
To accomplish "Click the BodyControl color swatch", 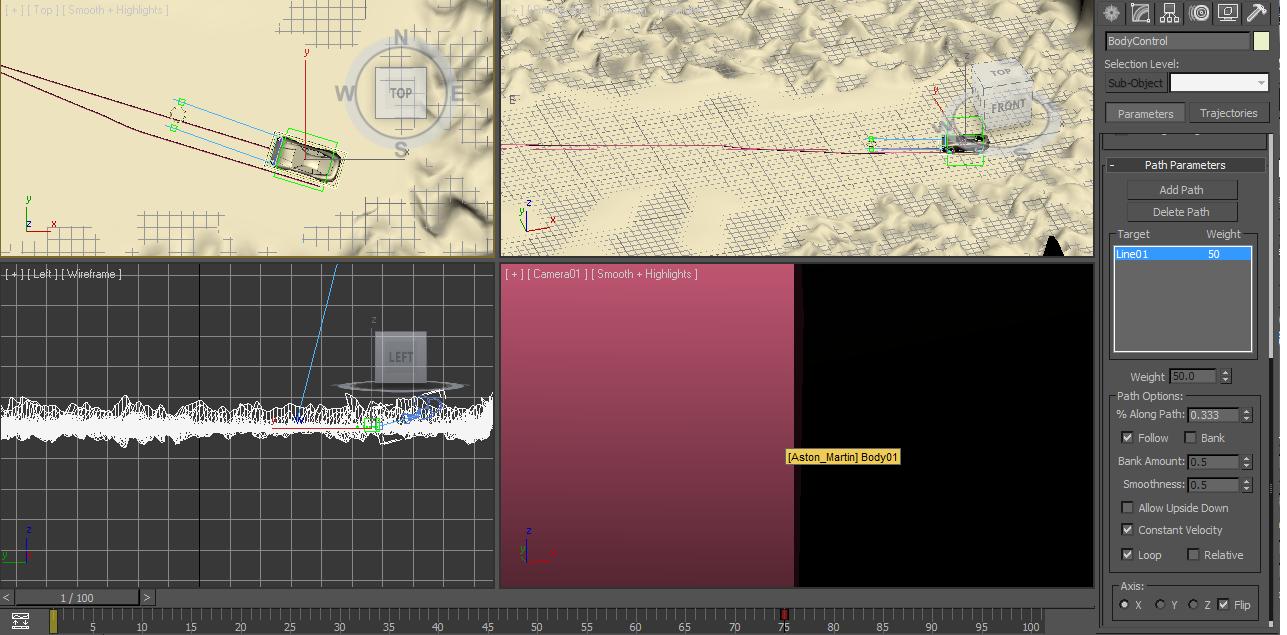I will click(x=1262, y=41).
